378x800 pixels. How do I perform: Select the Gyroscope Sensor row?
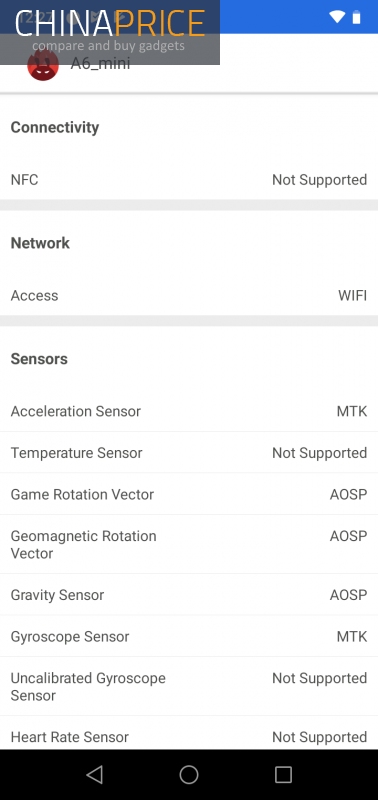pyautogui.click(x=189, y=636)
